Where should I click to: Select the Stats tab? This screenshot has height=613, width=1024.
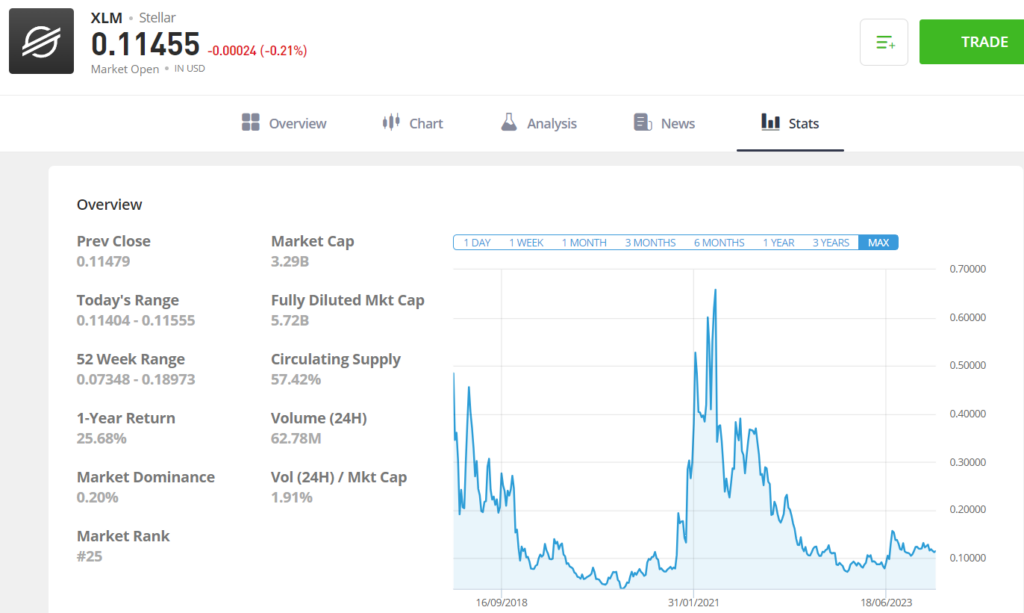point(790,123)
